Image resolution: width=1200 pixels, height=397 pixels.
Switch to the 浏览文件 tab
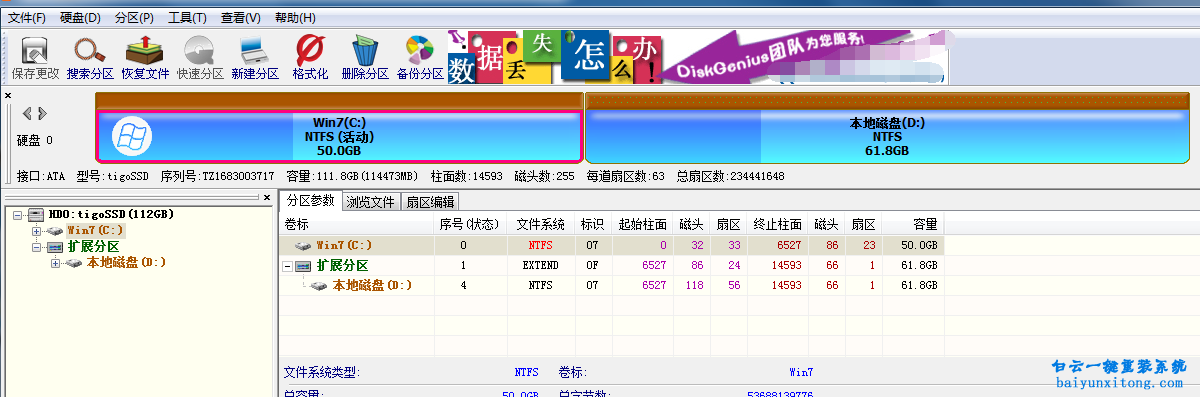click(x=370, y=201)
